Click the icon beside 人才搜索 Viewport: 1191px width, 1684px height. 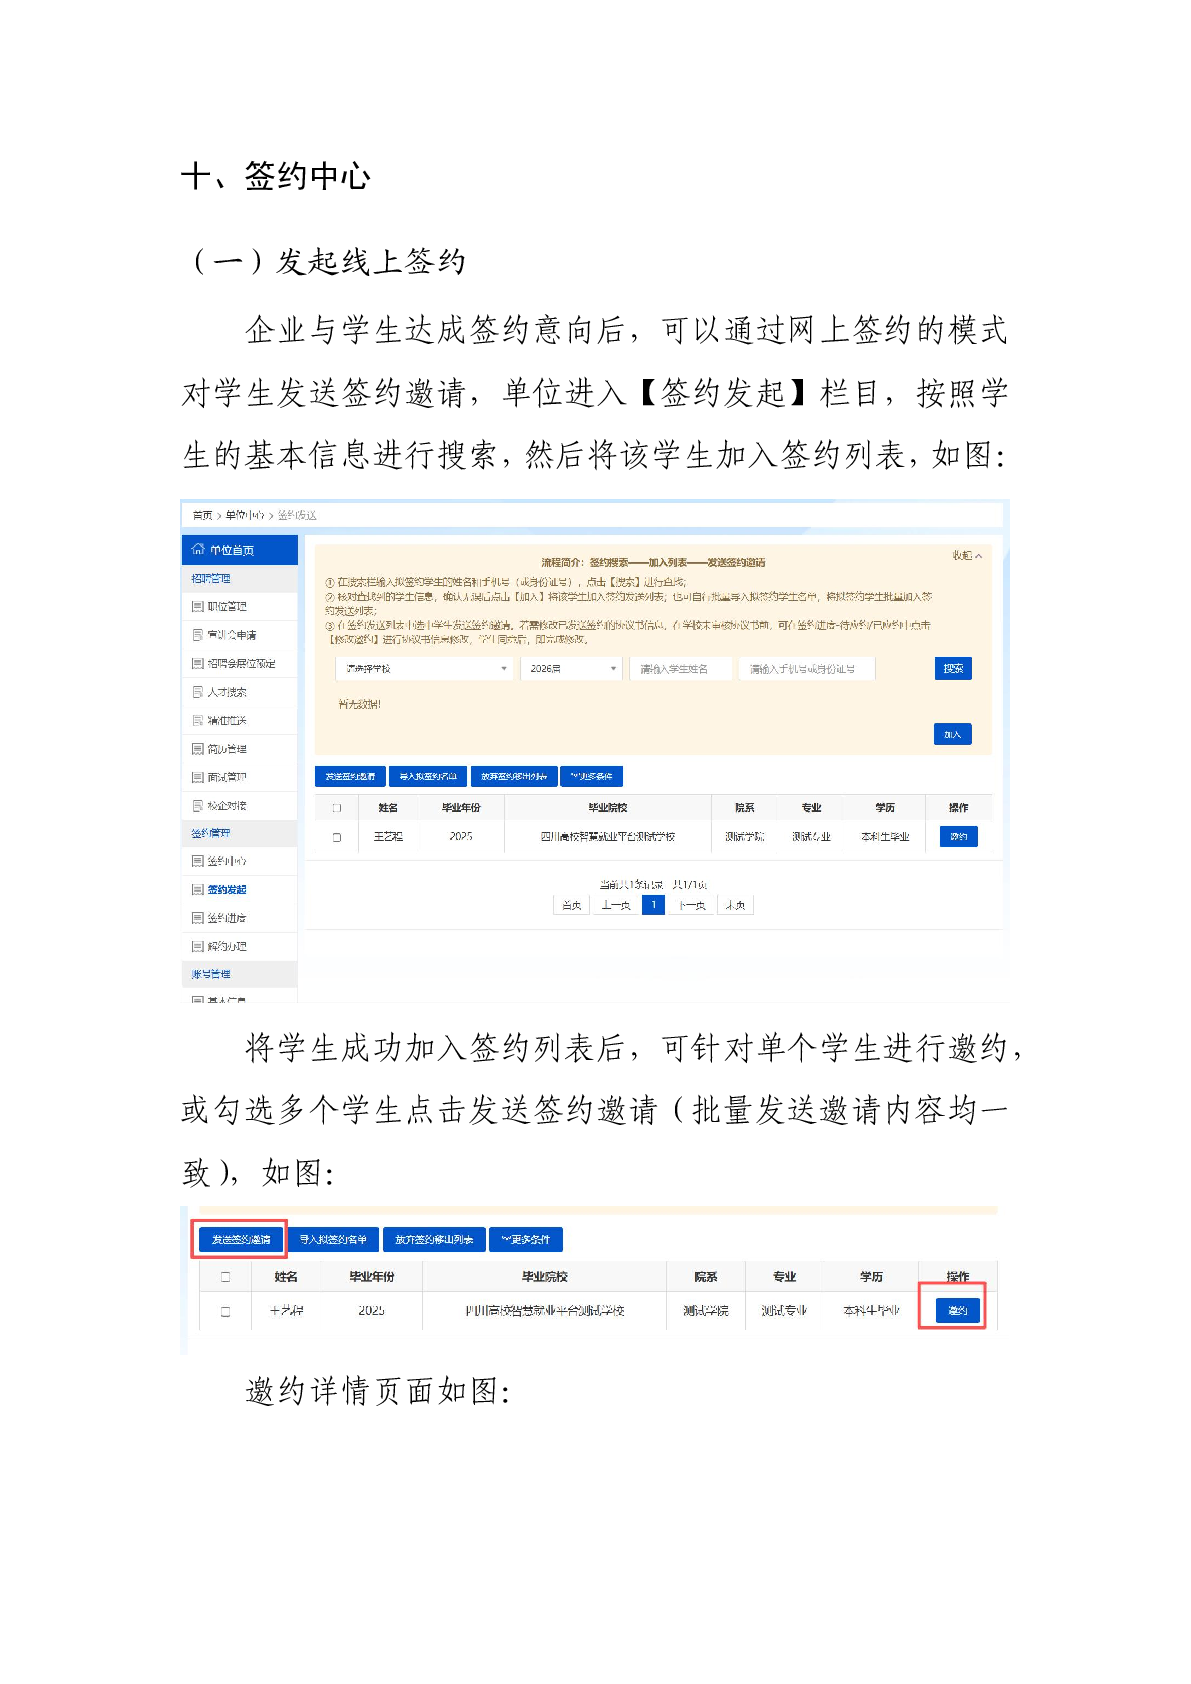pyautogui.click(x=197, y=691)
